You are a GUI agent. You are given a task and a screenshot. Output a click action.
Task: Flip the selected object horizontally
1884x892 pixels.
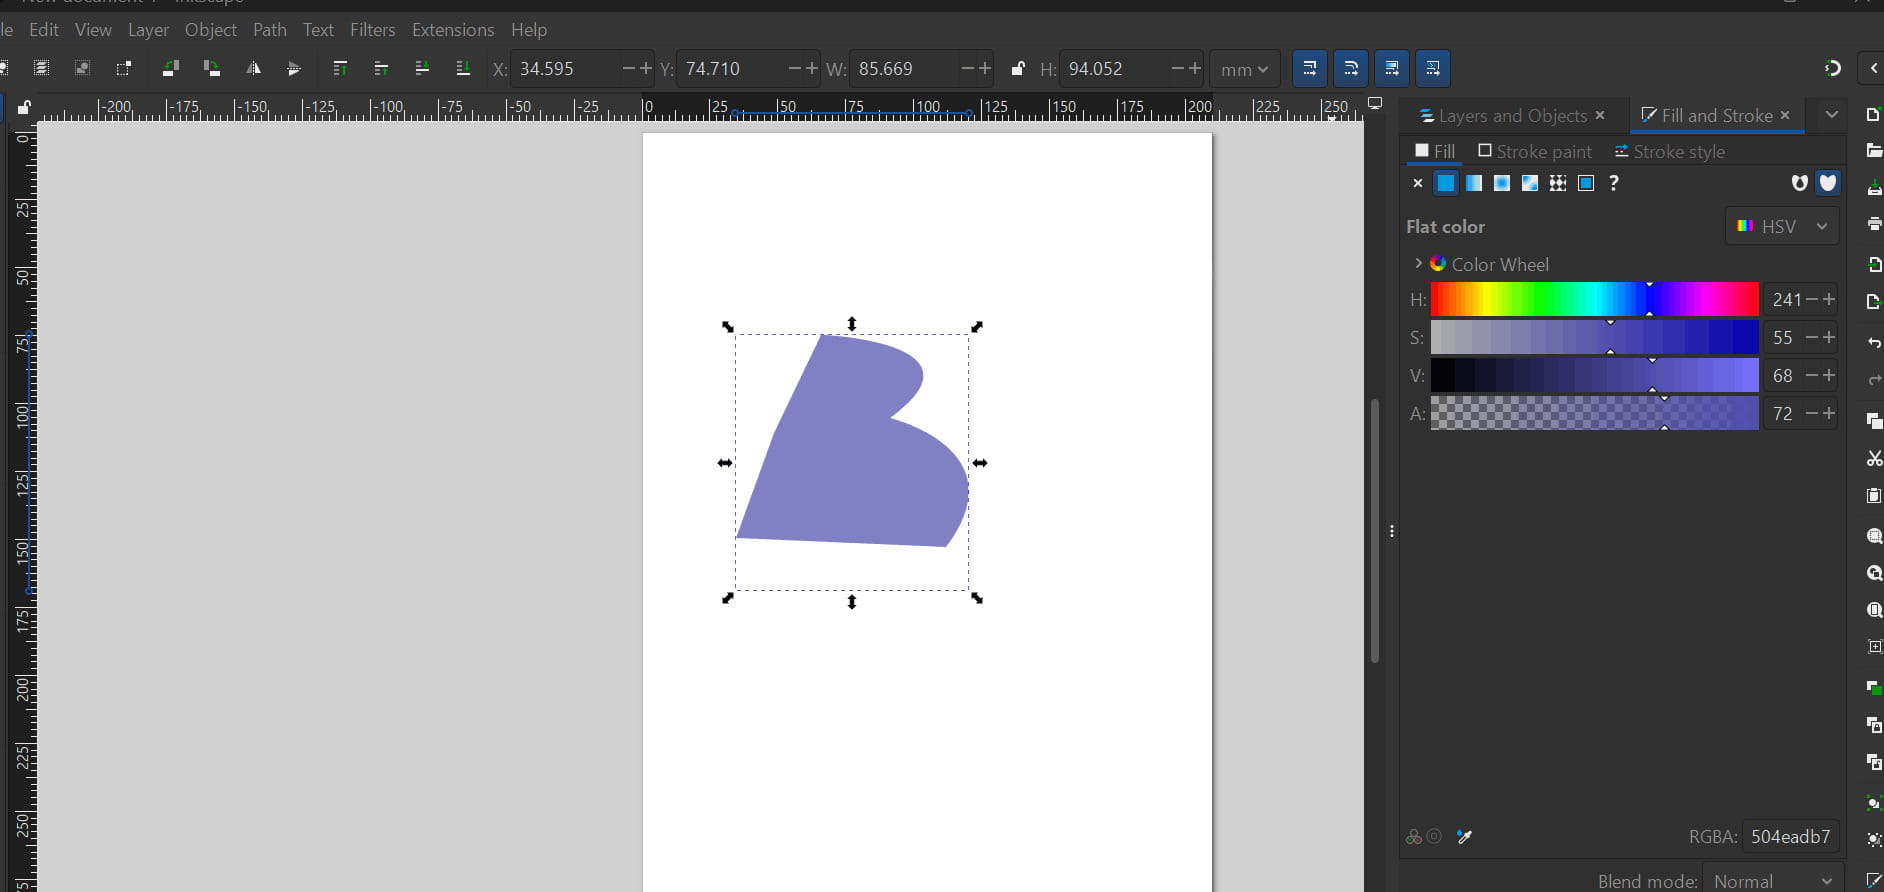pos(253,69)
